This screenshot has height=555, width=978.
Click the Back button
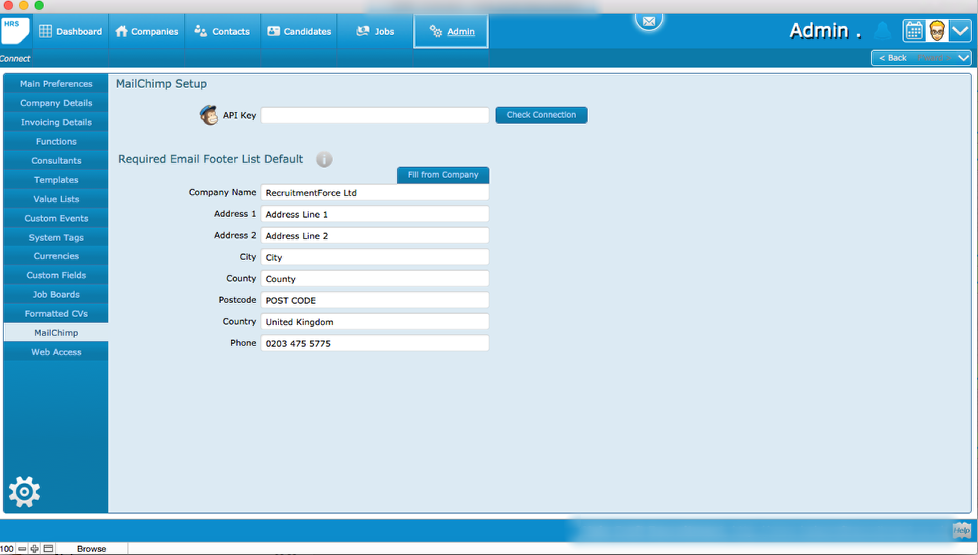tap(893, 58)
